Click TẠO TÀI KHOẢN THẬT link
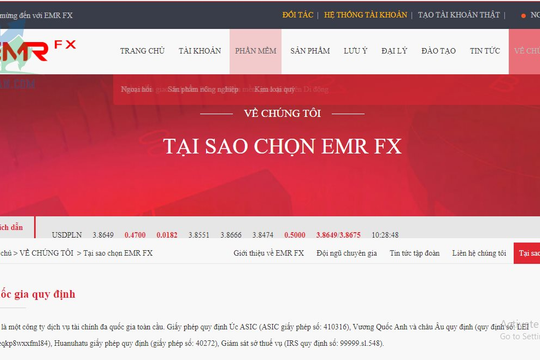The image size is (540, 360). coord(459,15)
